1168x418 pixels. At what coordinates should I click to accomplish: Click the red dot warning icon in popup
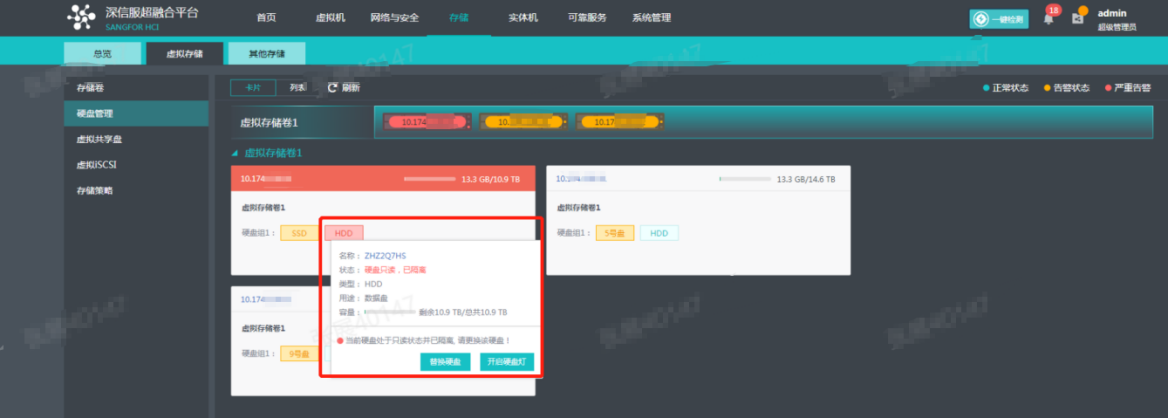tap(340, 341)
